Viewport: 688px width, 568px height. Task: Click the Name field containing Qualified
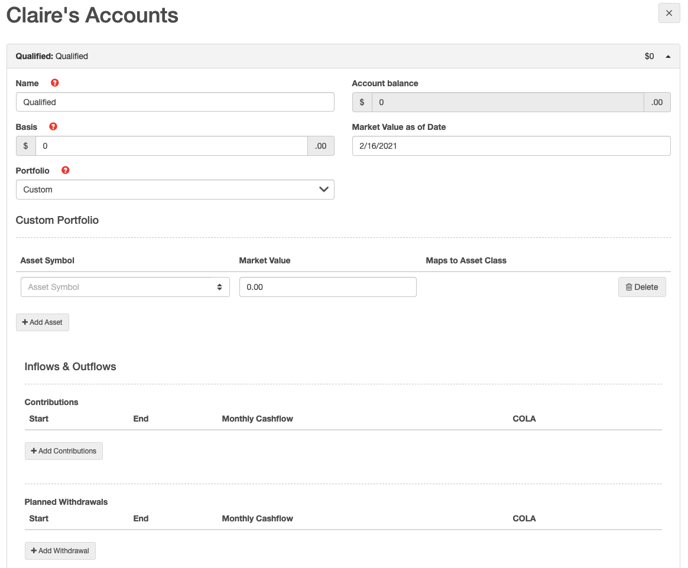(175, 102)
